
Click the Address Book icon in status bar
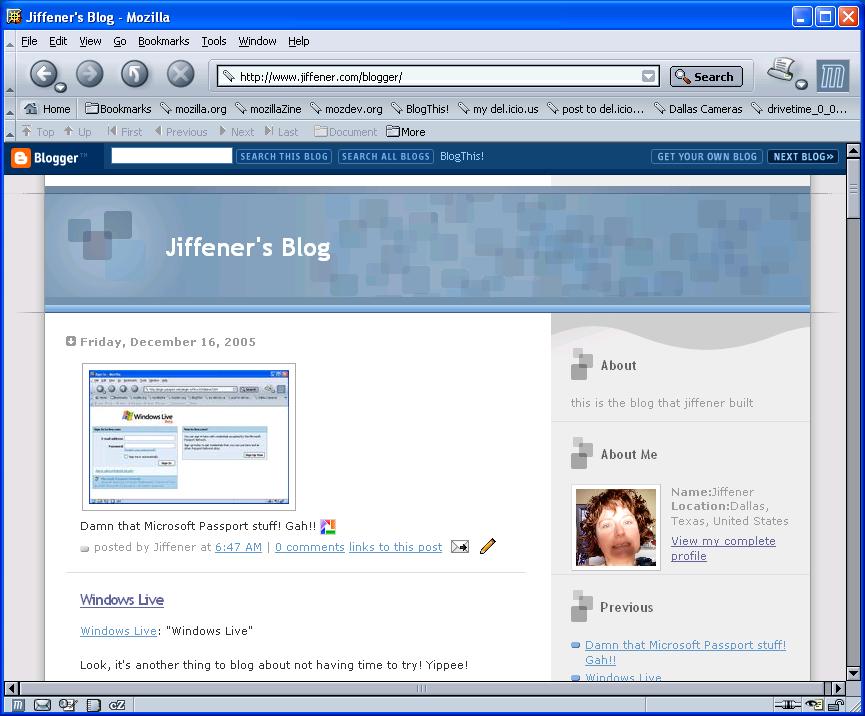click(94, 704)
